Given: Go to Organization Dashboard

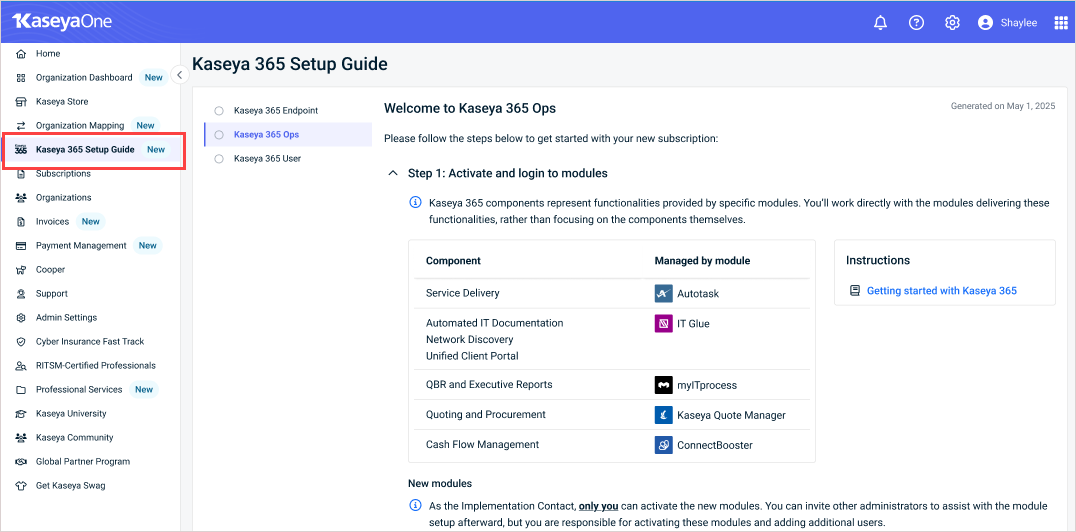Looking at the screenshot, I should pyautogui.click(x=84, y=78).
